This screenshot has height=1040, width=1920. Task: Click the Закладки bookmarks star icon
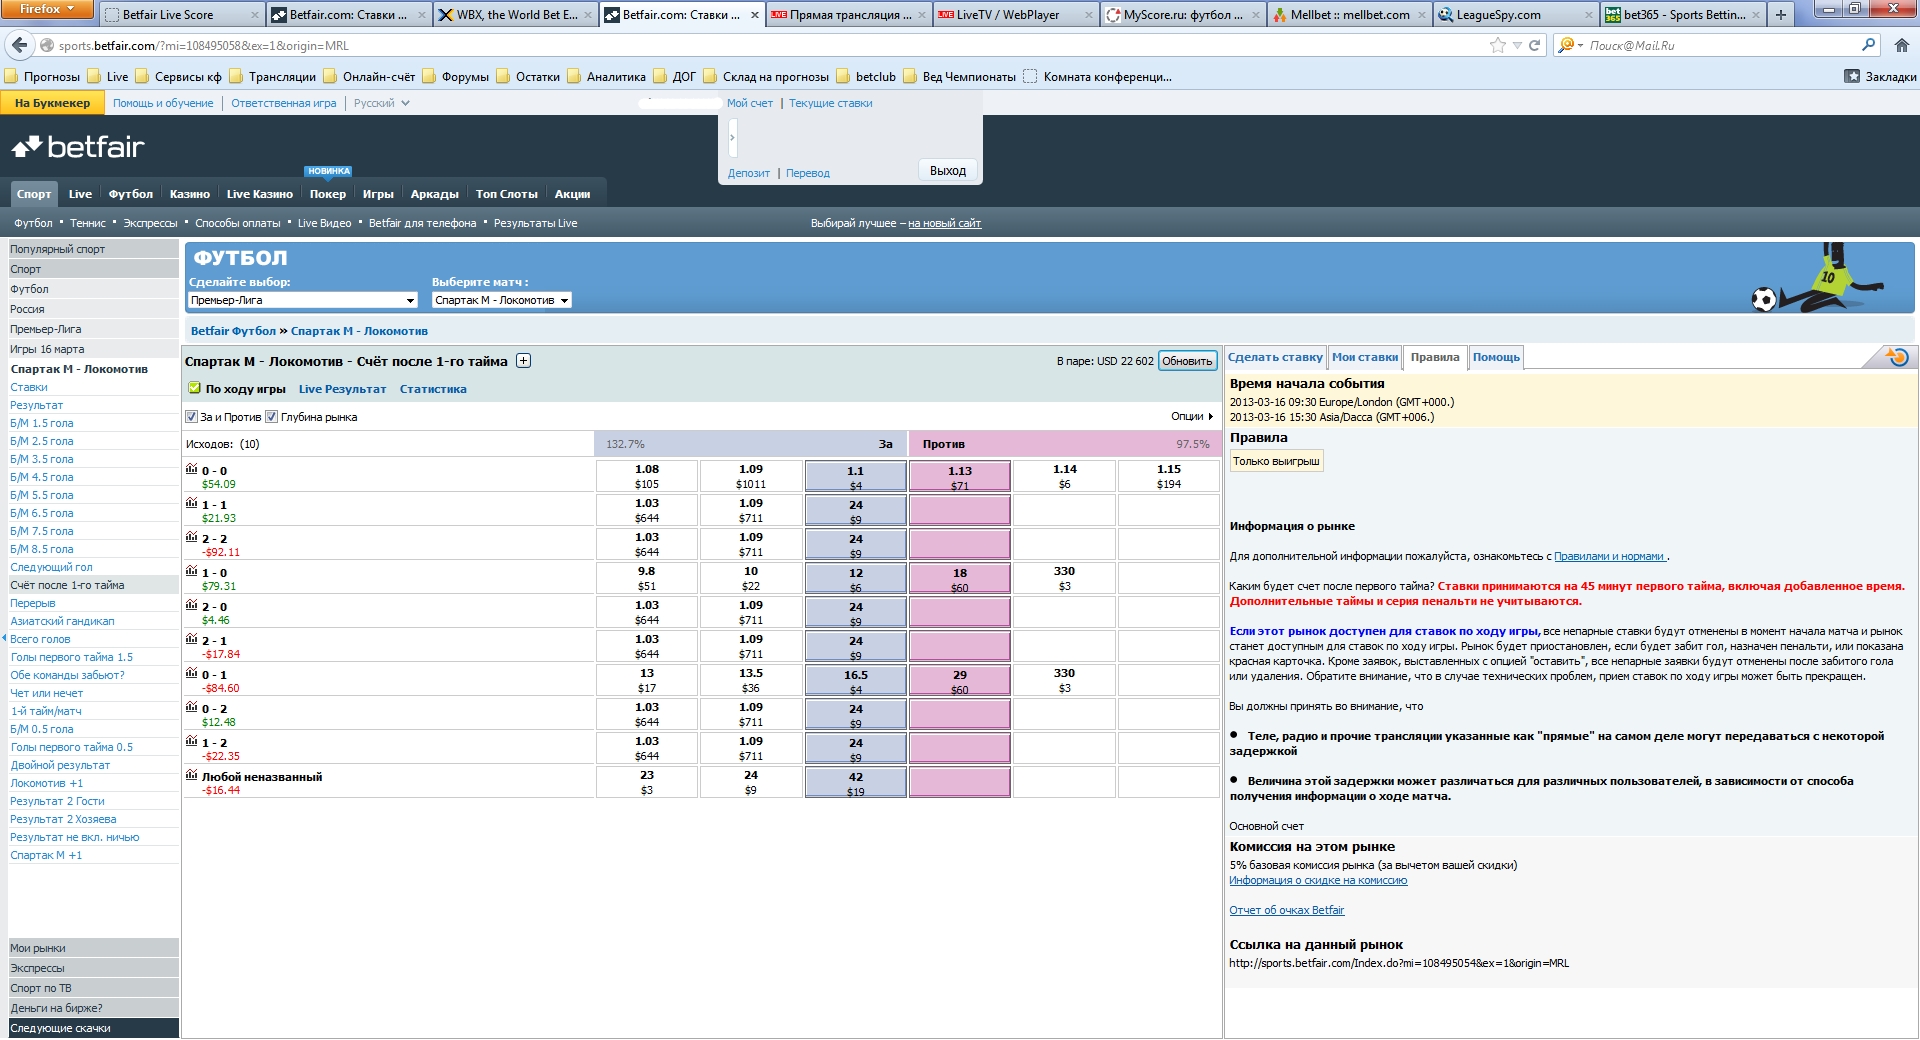1852,77
